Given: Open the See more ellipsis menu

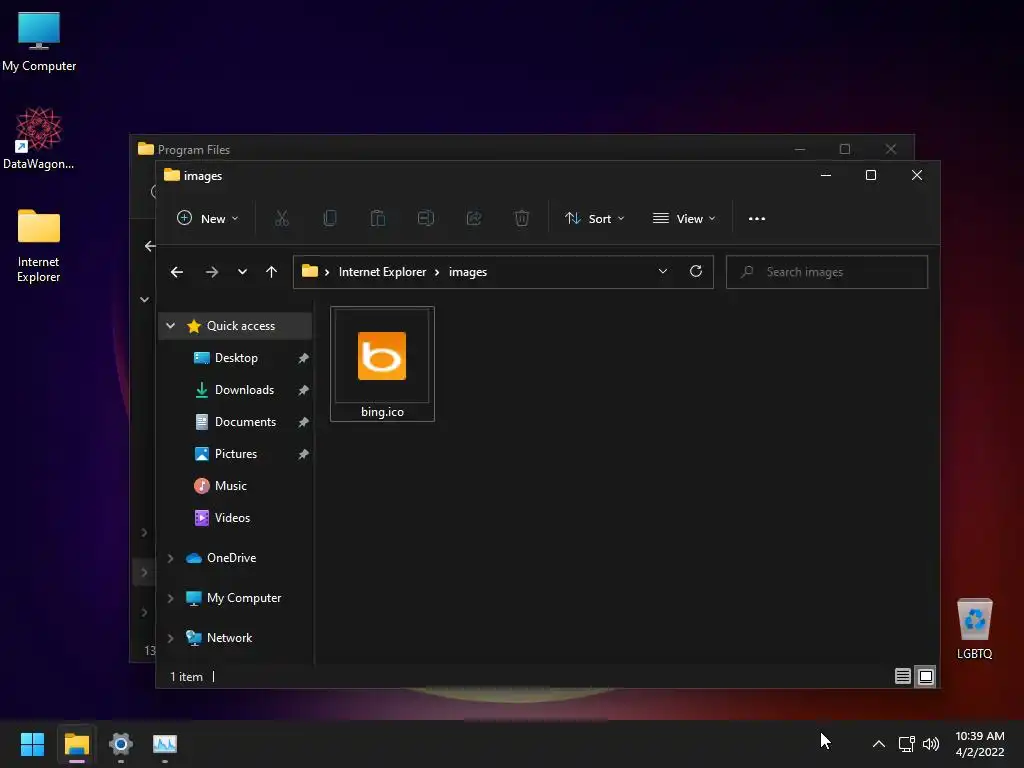Looking at the screenshot, I should (x=757, y=219).
